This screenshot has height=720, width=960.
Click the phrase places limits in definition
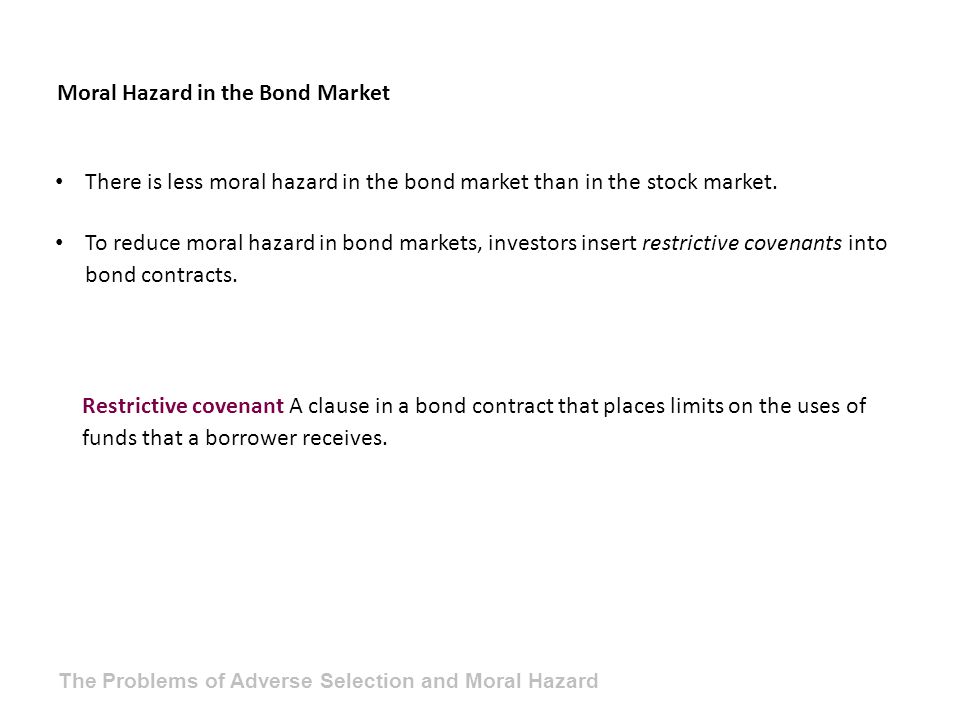click(663, 405)
